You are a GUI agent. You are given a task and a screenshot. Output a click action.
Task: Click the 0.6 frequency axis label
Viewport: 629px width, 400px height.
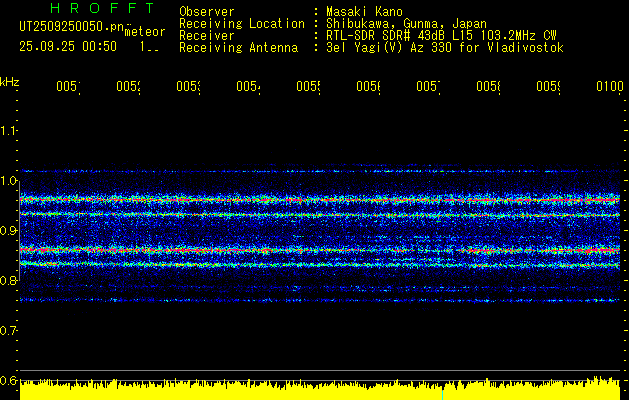8,381
